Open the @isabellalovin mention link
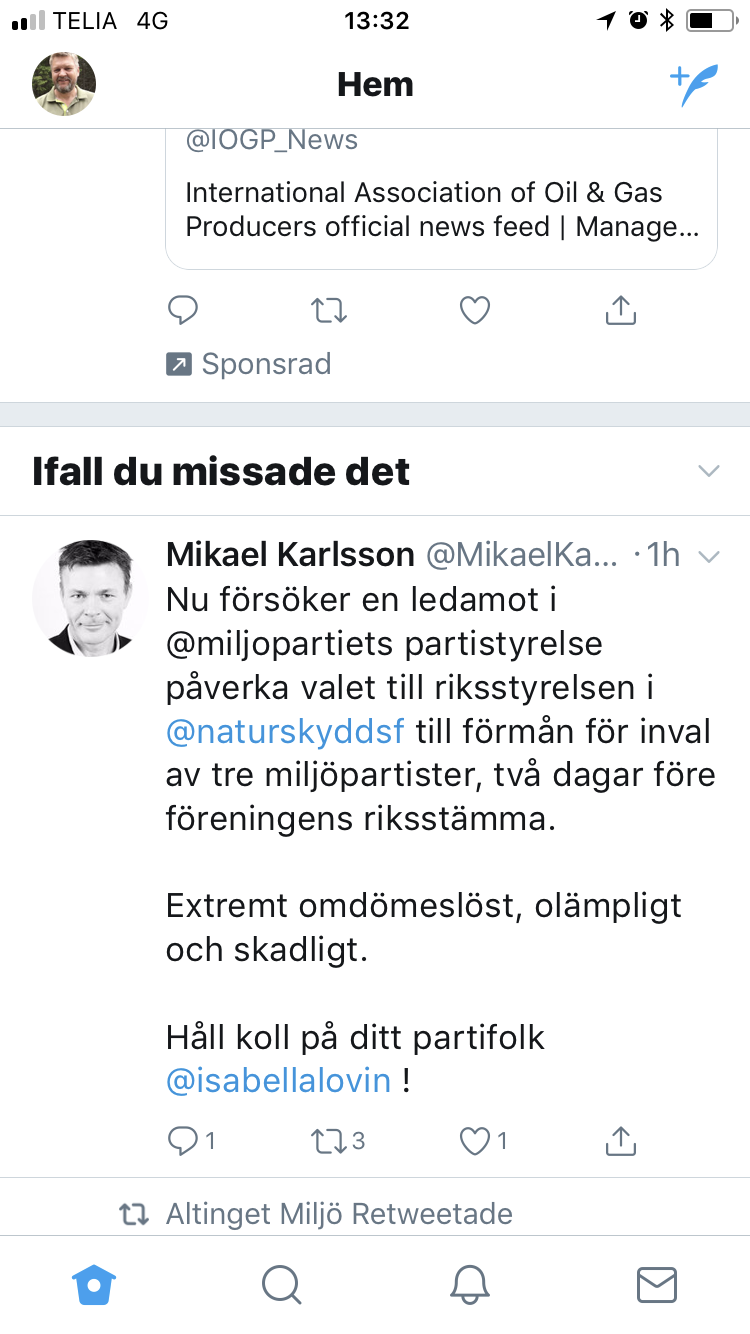Screen dimensions: 750x1334 [x=279, y=1081]
